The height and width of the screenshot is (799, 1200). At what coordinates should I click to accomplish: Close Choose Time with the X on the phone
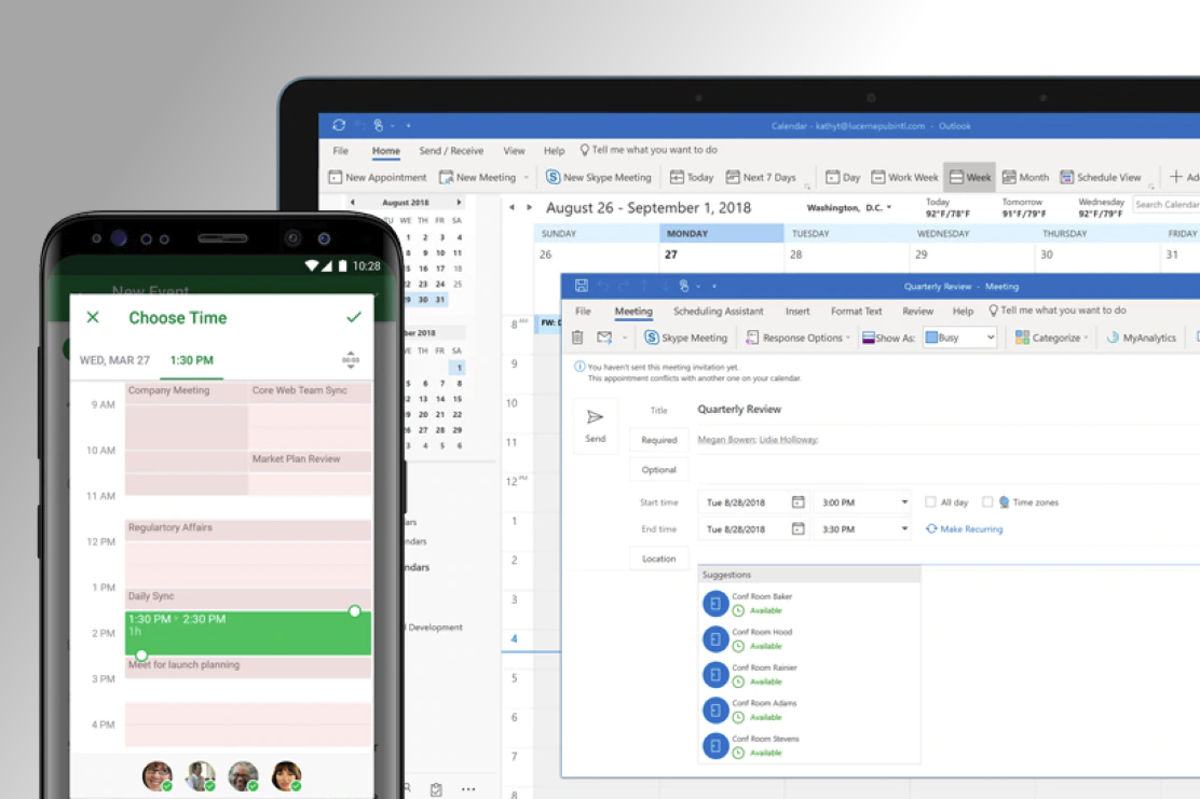tap(93, 317)
